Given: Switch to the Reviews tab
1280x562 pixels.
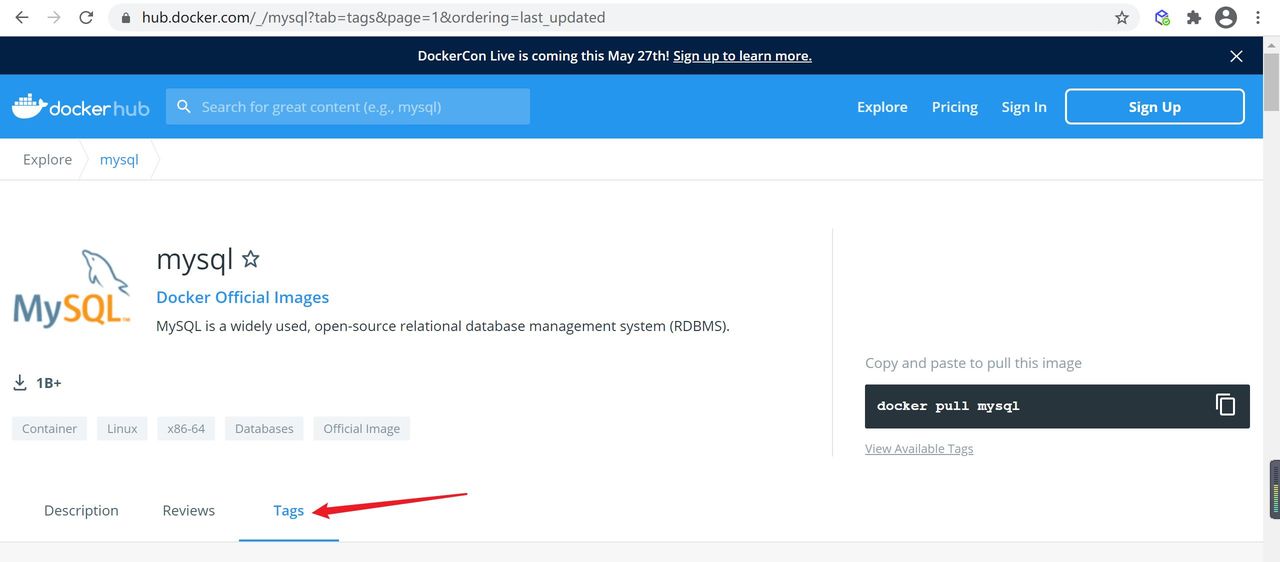Looking at the screenshot, I should [188, 510].
